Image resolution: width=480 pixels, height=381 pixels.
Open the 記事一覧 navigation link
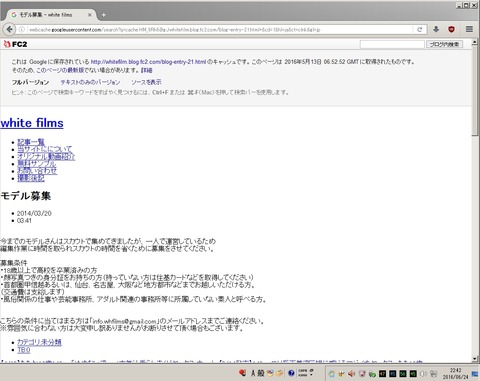[x=31, y=142]
